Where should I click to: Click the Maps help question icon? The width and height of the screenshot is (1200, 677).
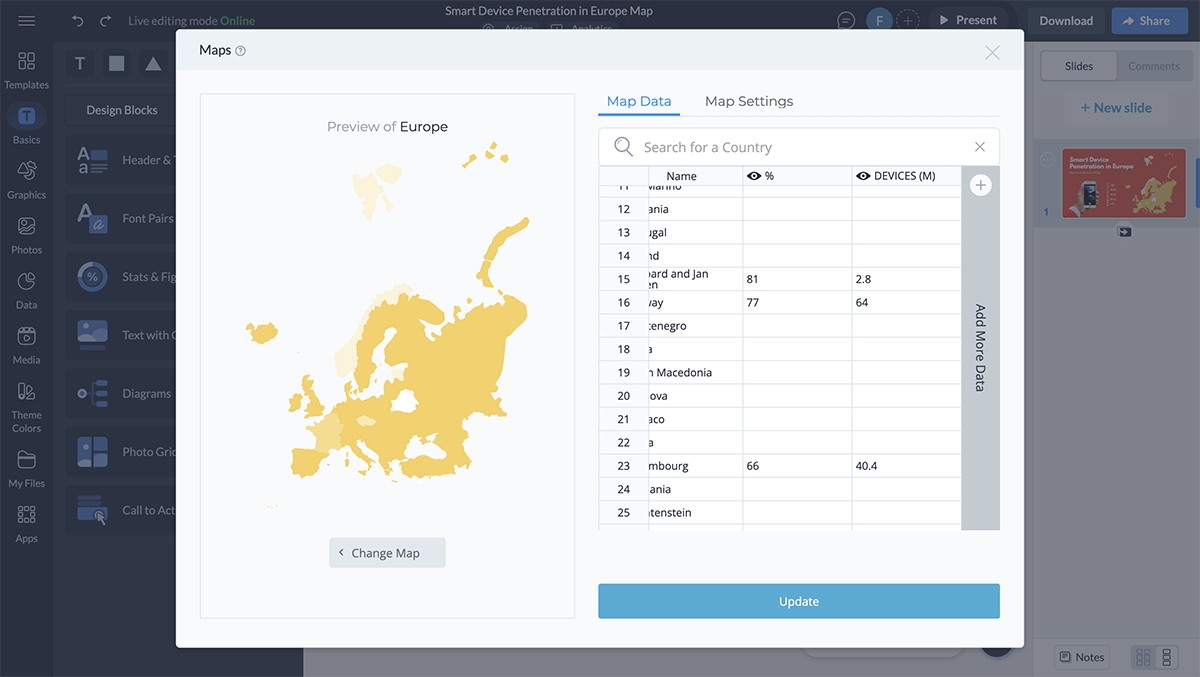point(240,51)
